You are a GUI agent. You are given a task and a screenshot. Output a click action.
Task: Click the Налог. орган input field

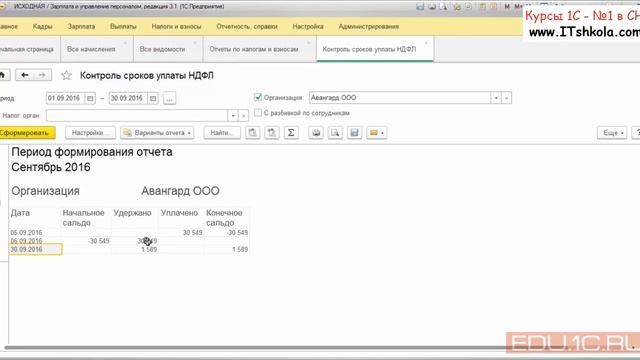(x=137, y=116)
